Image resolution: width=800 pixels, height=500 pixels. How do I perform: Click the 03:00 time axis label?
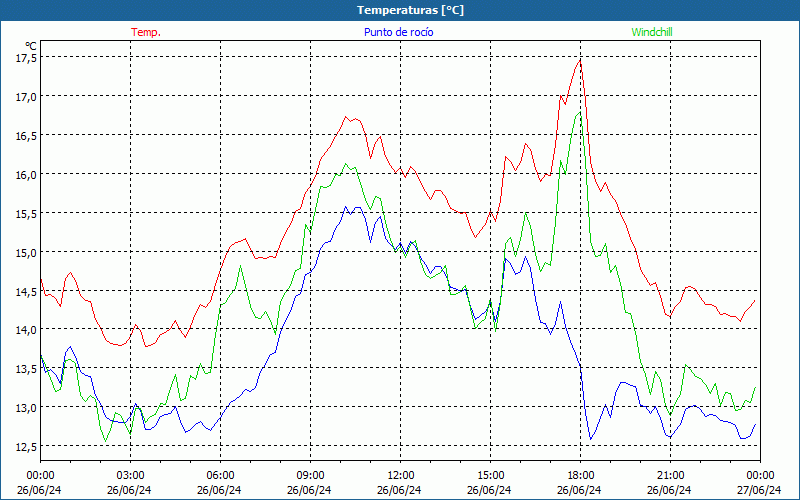[x=130, y=476]
